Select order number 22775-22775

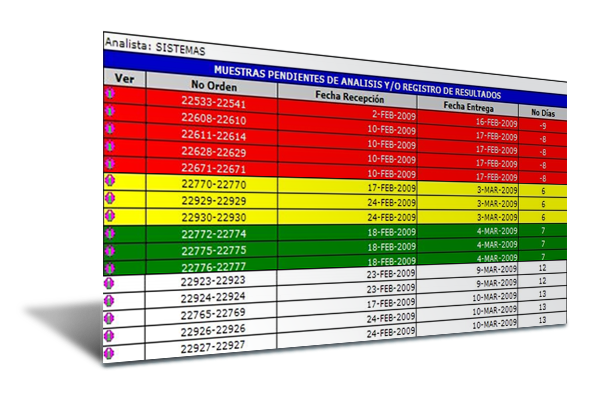(214, 250)
